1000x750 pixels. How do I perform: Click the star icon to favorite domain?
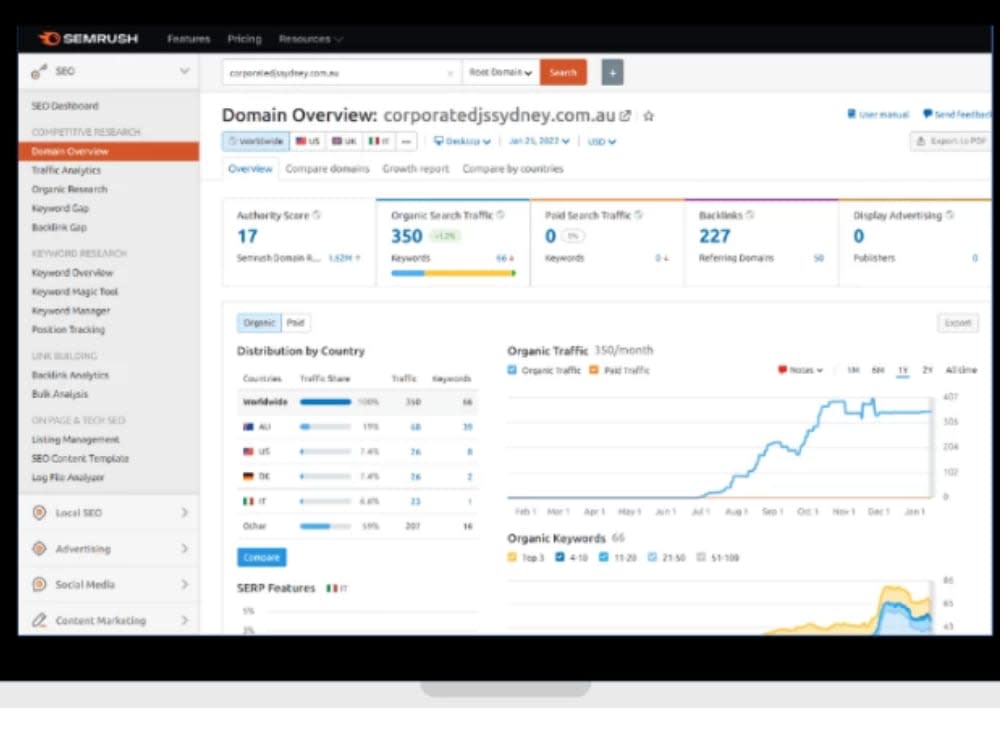[649, 116]
